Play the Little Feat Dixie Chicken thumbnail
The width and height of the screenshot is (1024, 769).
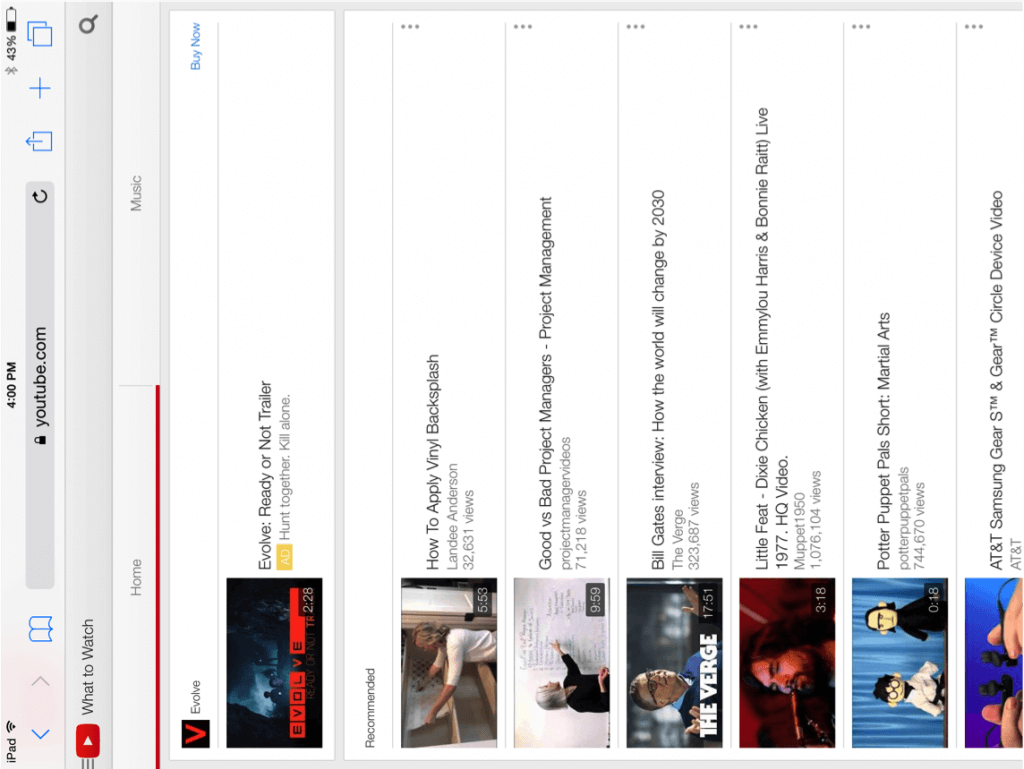click(x=786, y=663)
